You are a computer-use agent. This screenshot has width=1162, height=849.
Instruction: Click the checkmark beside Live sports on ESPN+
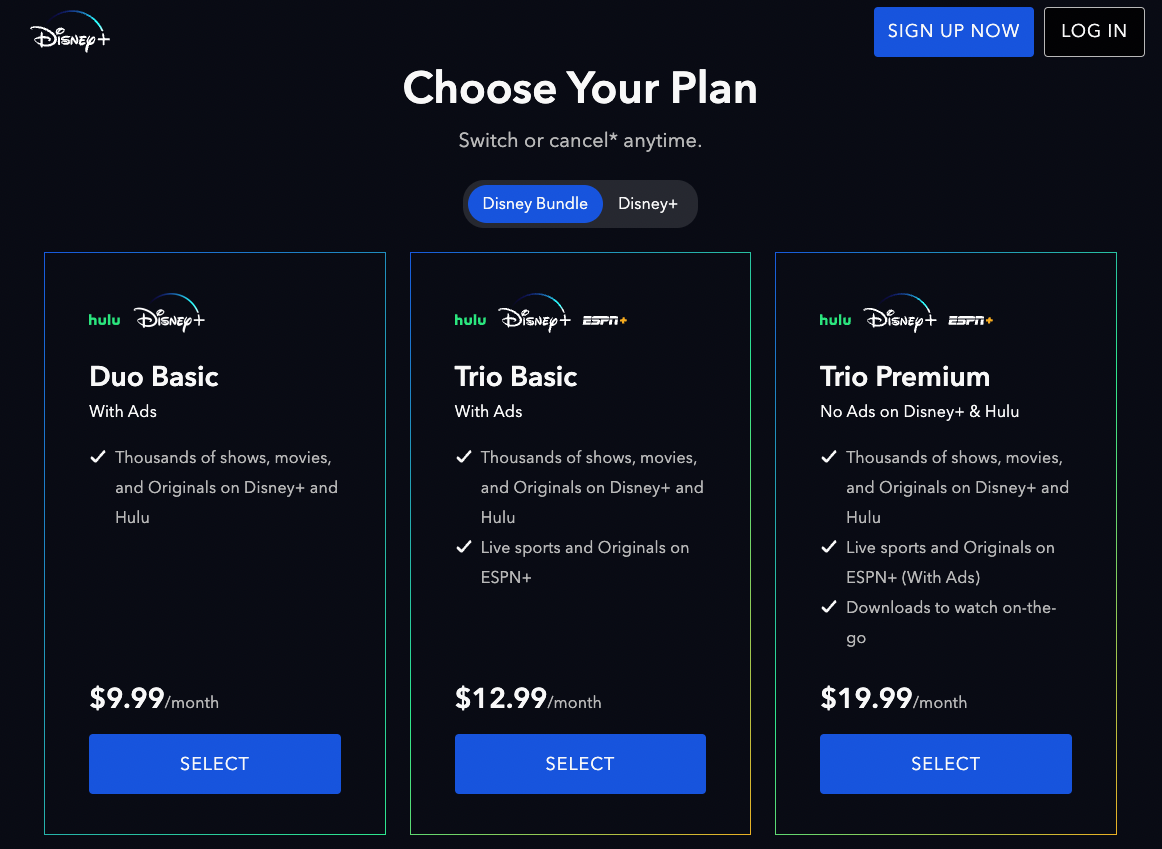(x=464, y=547)
